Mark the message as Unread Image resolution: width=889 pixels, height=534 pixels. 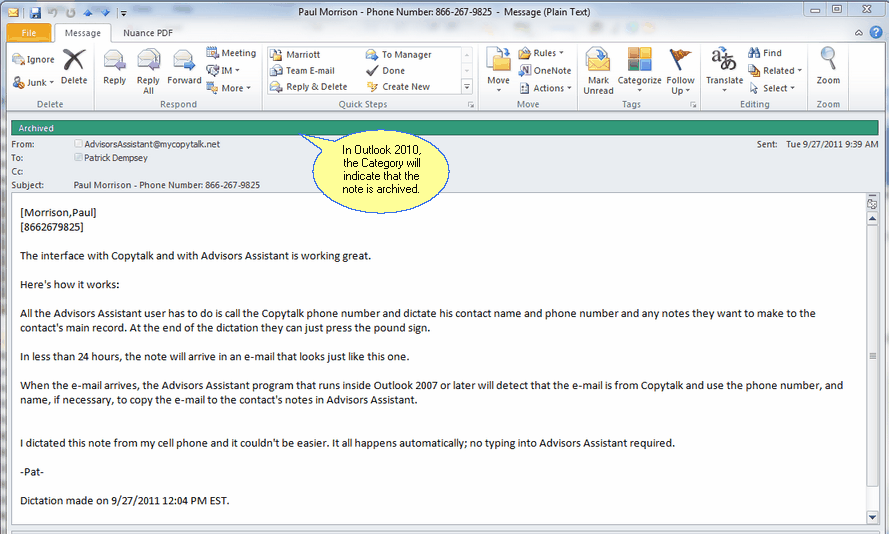click(598, 71)
